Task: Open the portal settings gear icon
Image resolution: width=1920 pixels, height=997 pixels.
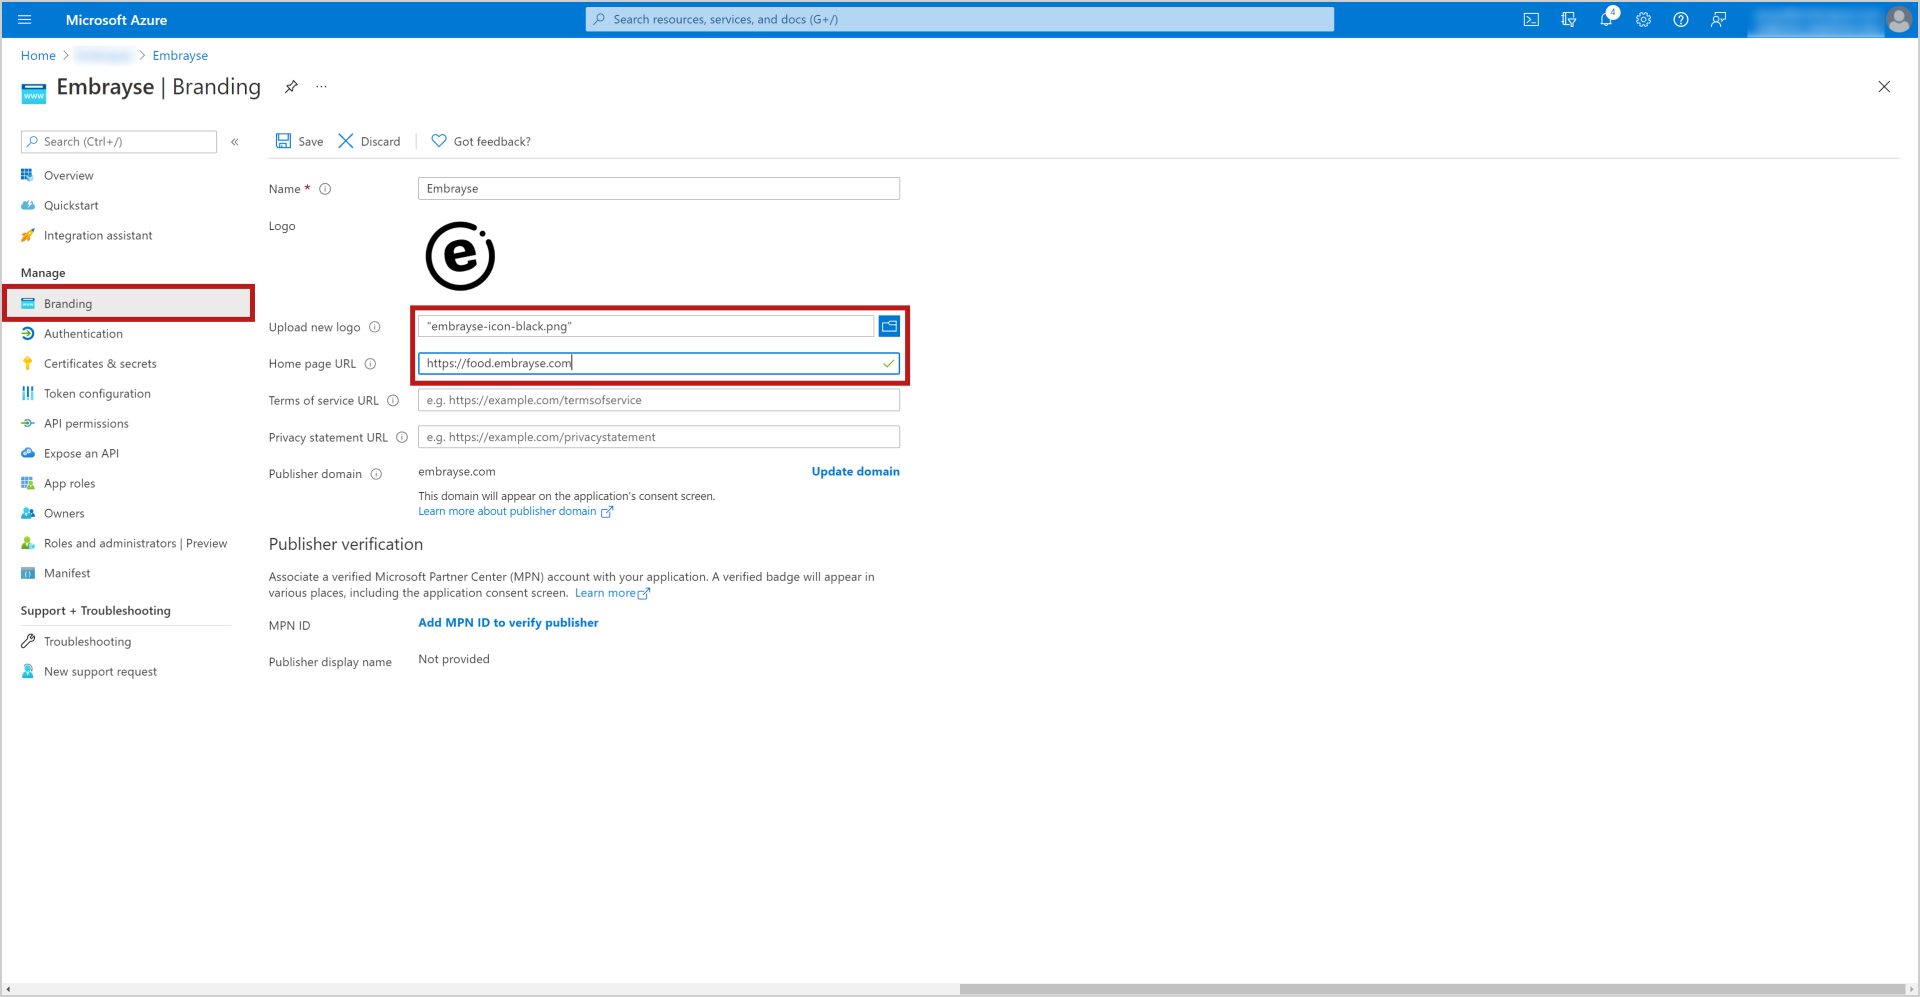Action: [x=1643, y=19]
